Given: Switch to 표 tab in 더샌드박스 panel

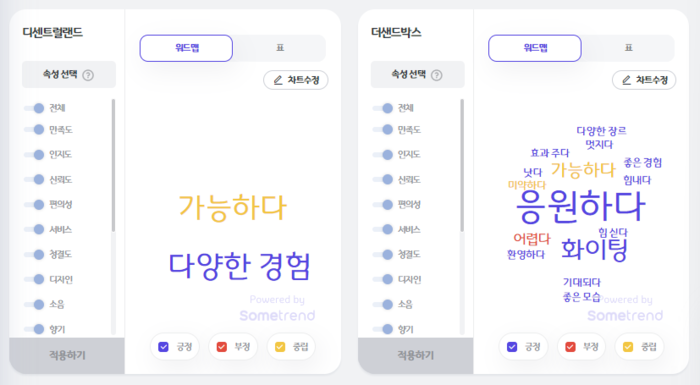Looking at the screenshot, I should (629, 48).
